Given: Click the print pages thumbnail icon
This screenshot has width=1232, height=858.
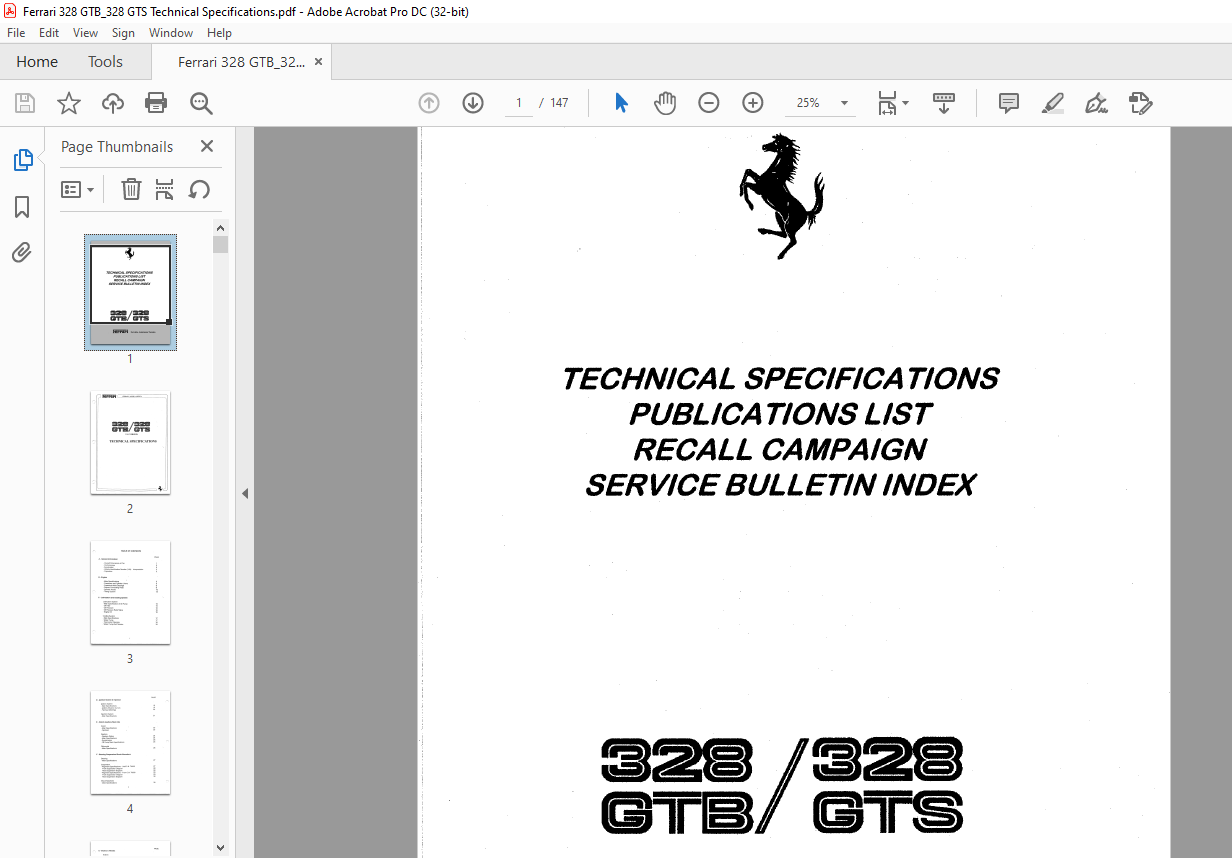Looking at the screenshot, I should pos(165,189).
